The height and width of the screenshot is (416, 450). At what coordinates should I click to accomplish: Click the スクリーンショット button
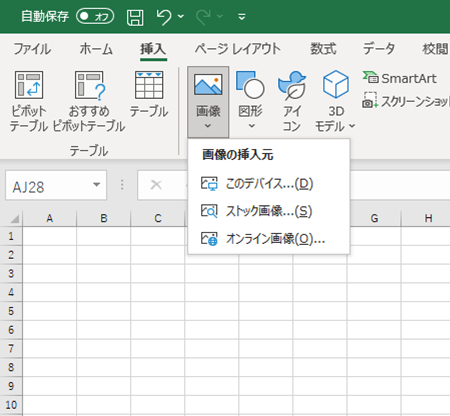406,101
